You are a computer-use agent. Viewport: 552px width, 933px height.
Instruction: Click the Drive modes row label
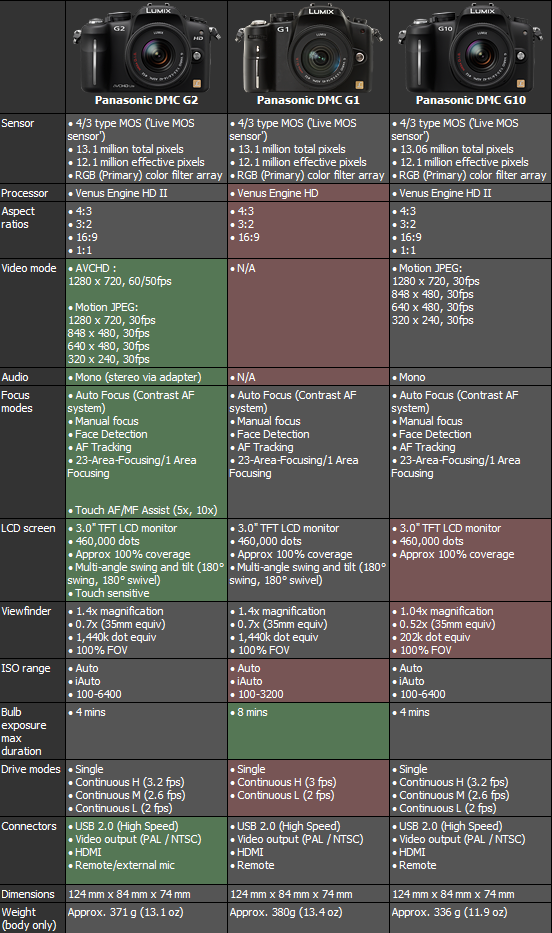click(x=31, y=769)
